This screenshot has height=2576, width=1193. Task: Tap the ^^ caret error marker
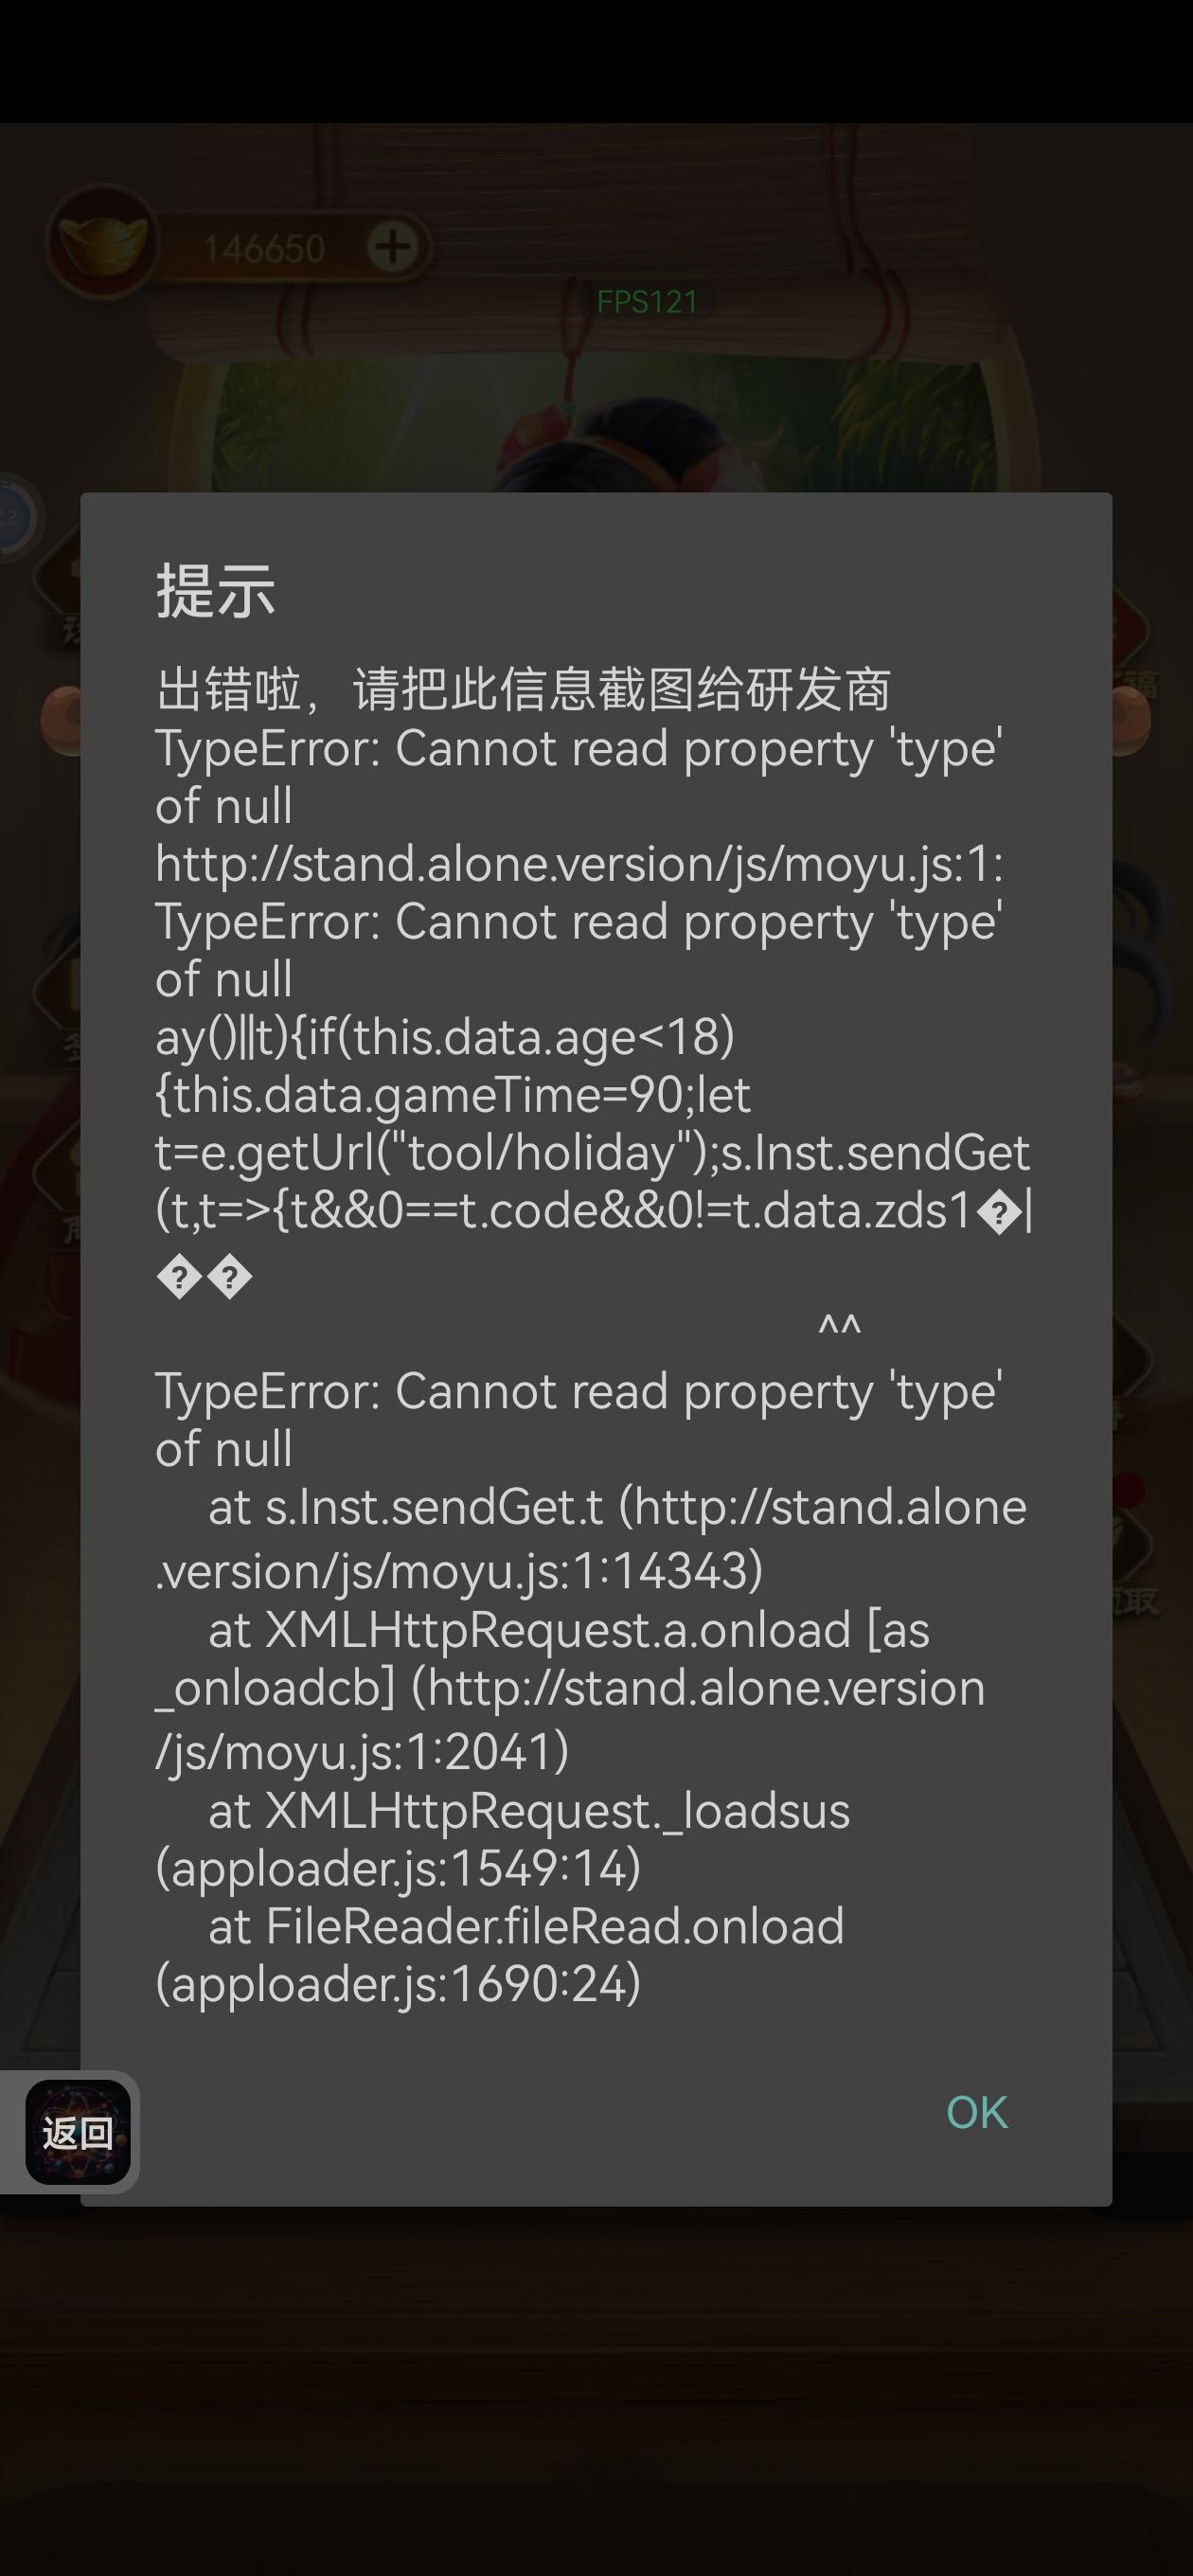(839, 1326)
